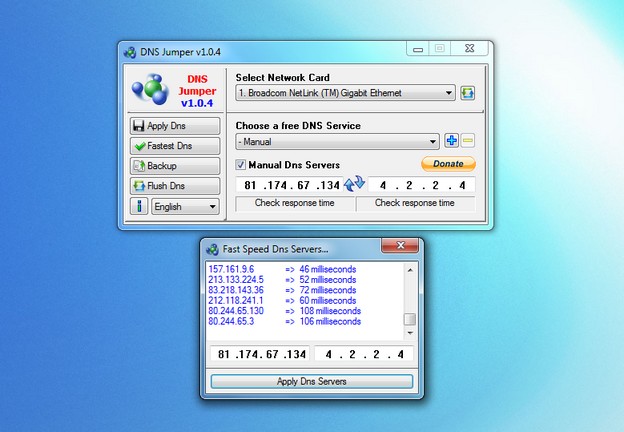Open the info button beside the language list

139,206
